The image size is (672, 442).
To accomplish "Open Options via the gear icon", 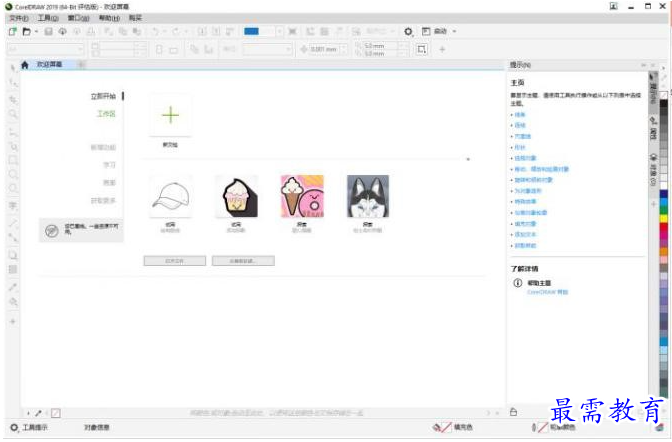I will [408, 31].
